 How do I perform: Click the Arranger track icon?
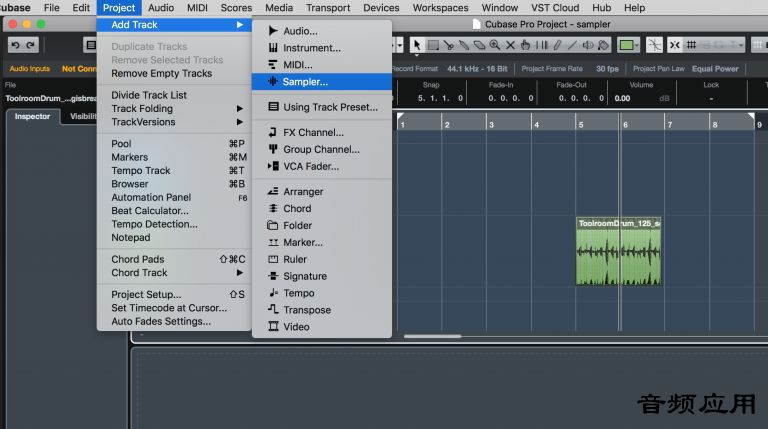[273, 191]
